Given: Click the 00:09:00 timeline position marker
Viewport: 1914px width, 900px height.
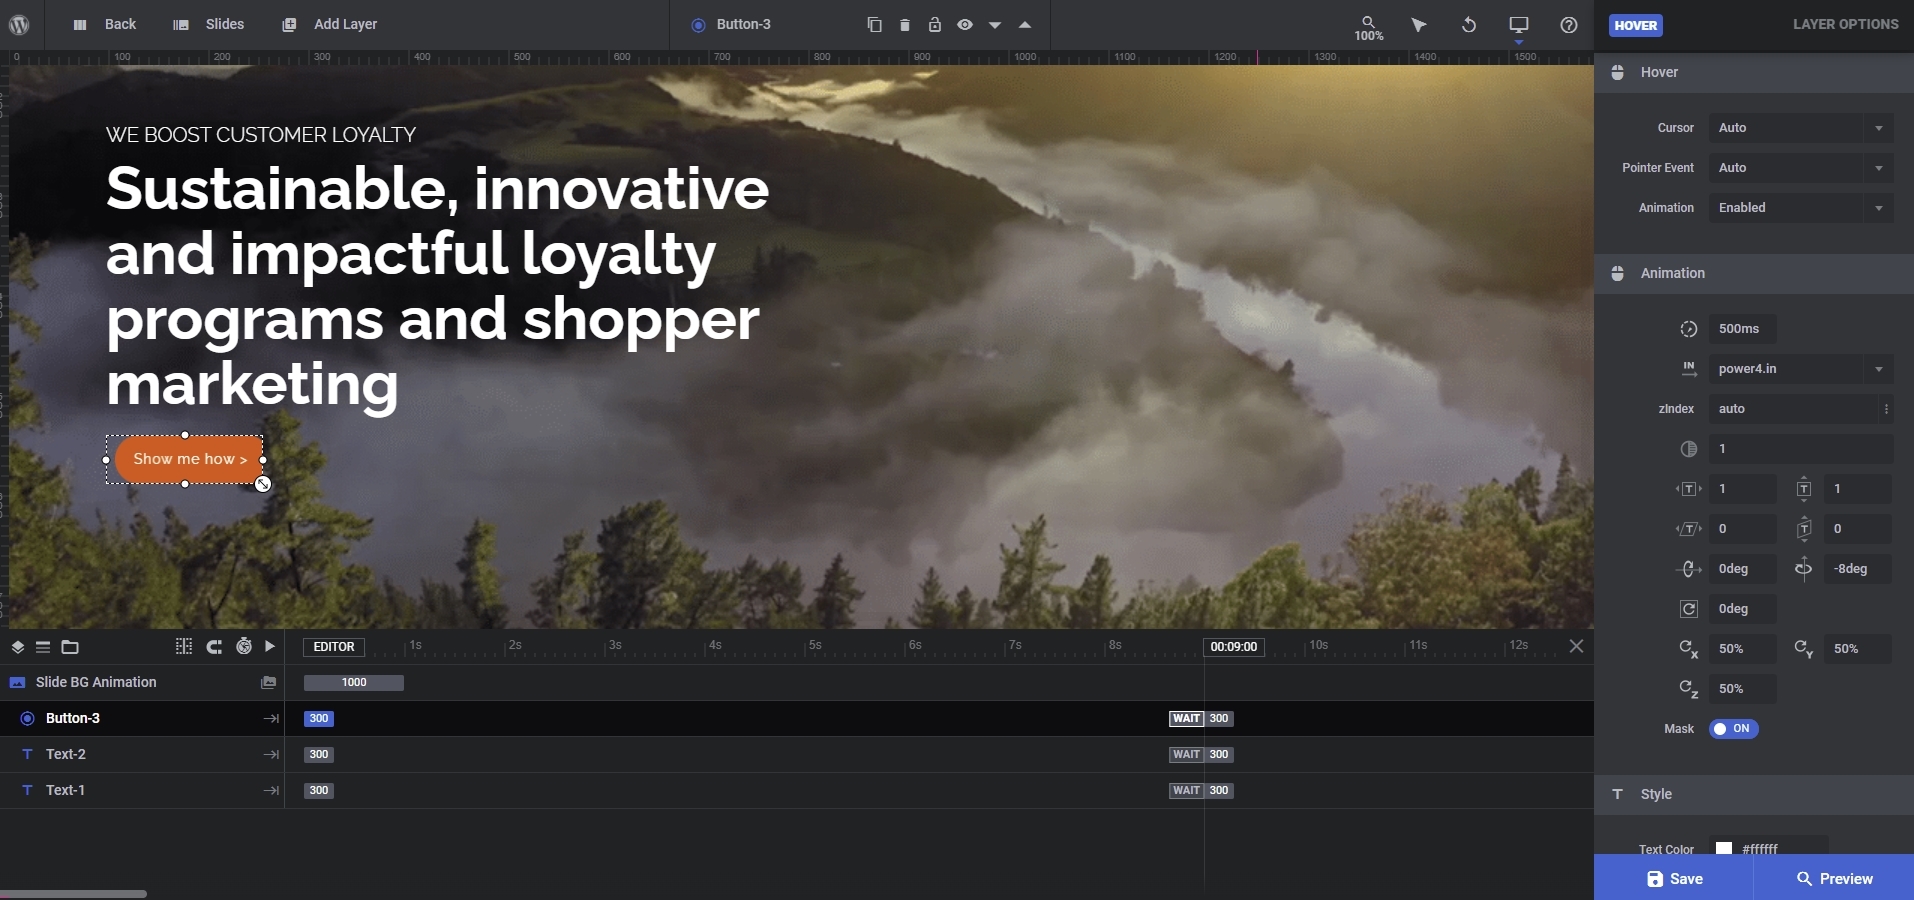Looking at the screenshot, I should click(x=1234, y=647).
